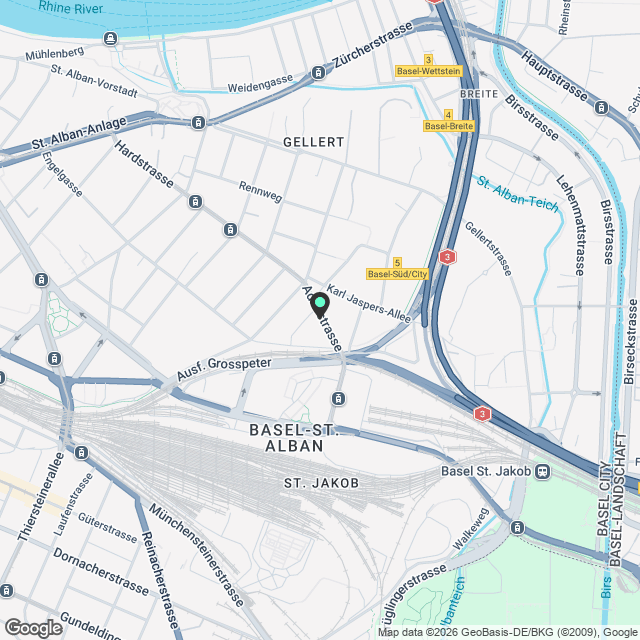Click the Basel-Süd/City exit 5 sign

pyautogui.click(x=397, y=269)
